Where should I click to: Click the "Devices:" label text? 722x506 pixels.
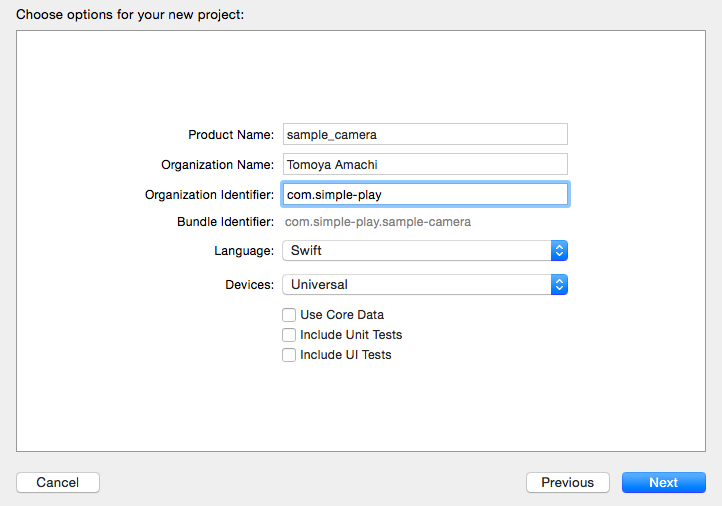249,285
